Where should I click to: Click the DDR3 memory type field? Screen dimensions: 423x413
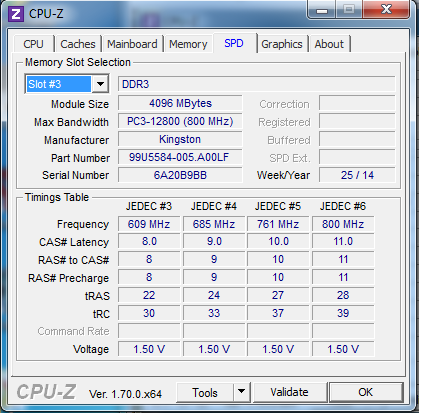(256, 84)
